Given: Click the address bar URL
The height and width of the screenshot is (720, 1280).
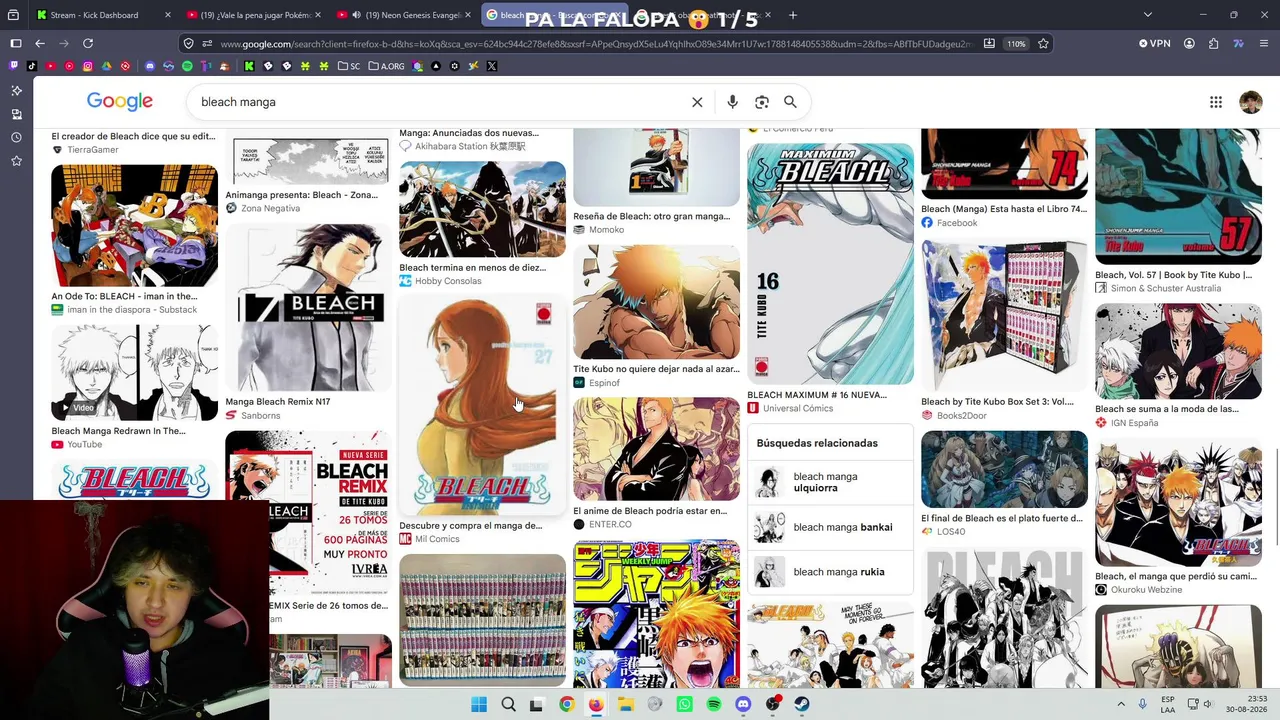Looking at the screenshot, I should (595, 44).
